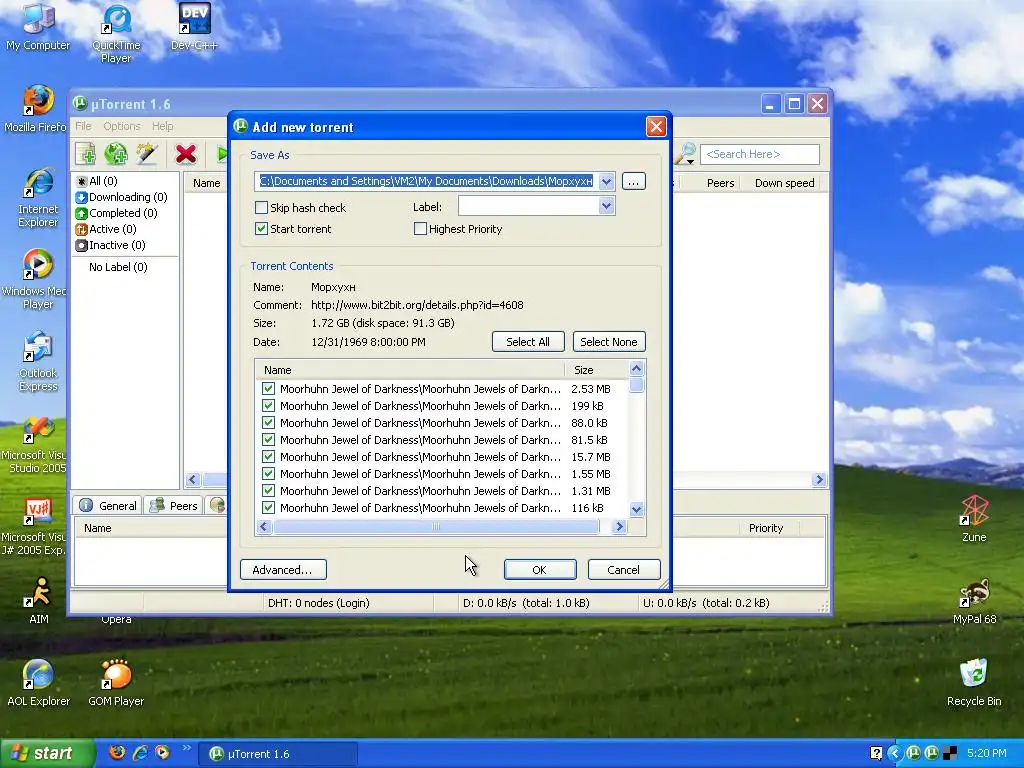The width and height of the screenshot is (1024, 768).
Task: Enable Skip hash check checkbox
Action: [261, 208]
